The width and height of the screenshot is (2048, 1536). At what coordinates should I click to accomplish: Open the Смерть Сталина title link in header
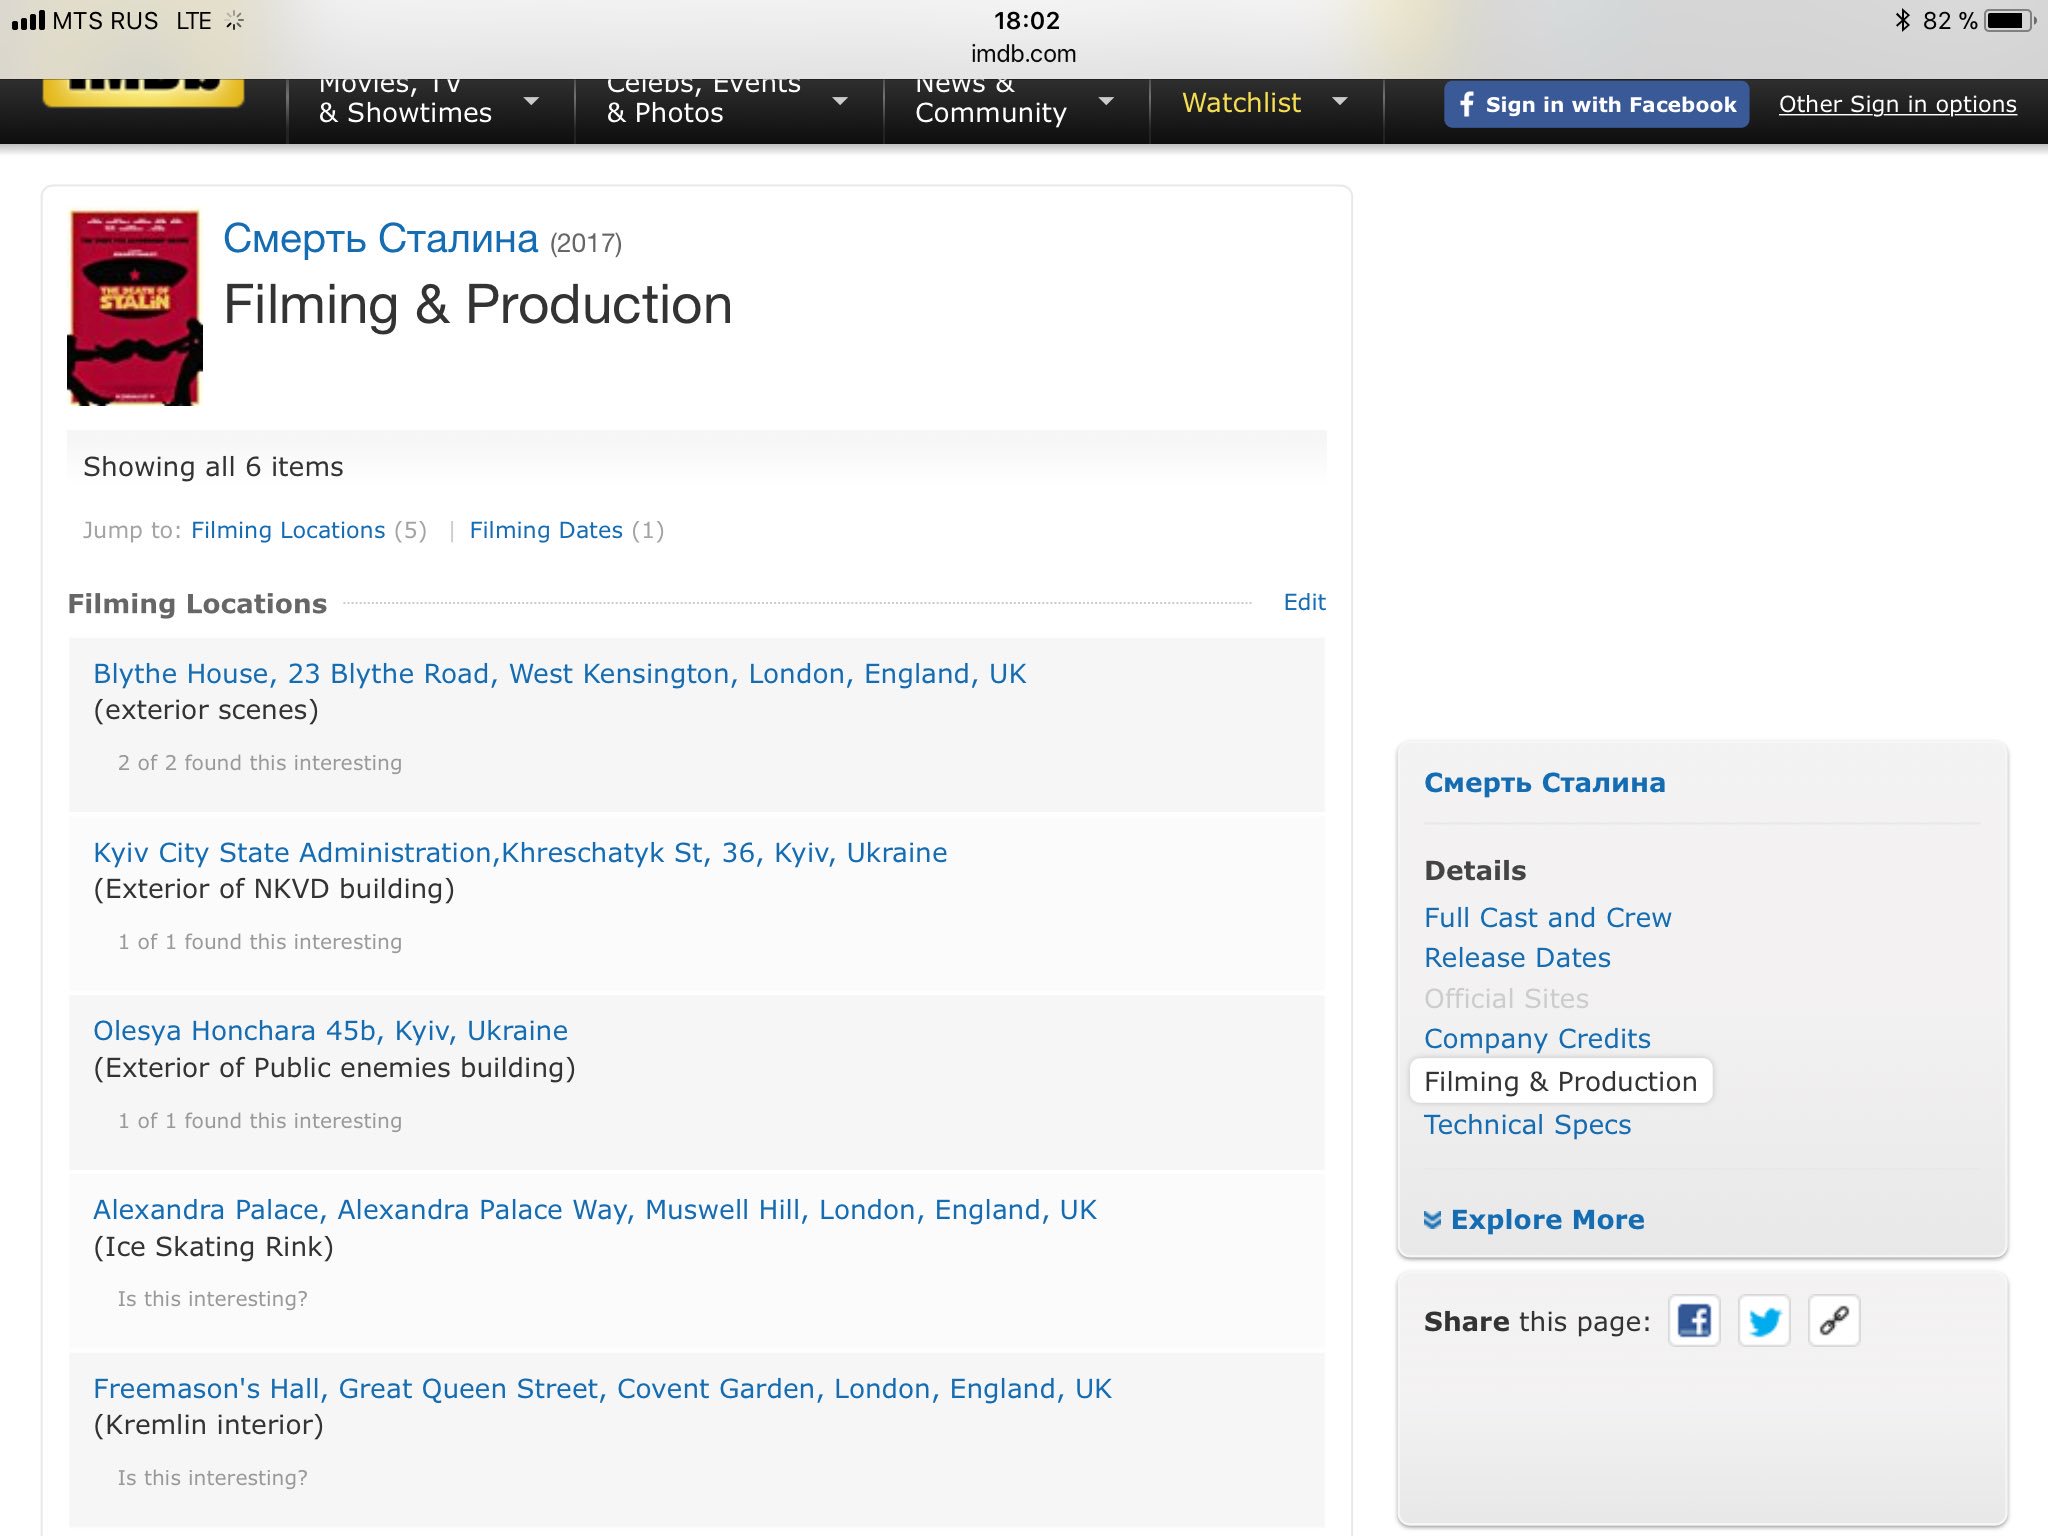pos(380,239)
